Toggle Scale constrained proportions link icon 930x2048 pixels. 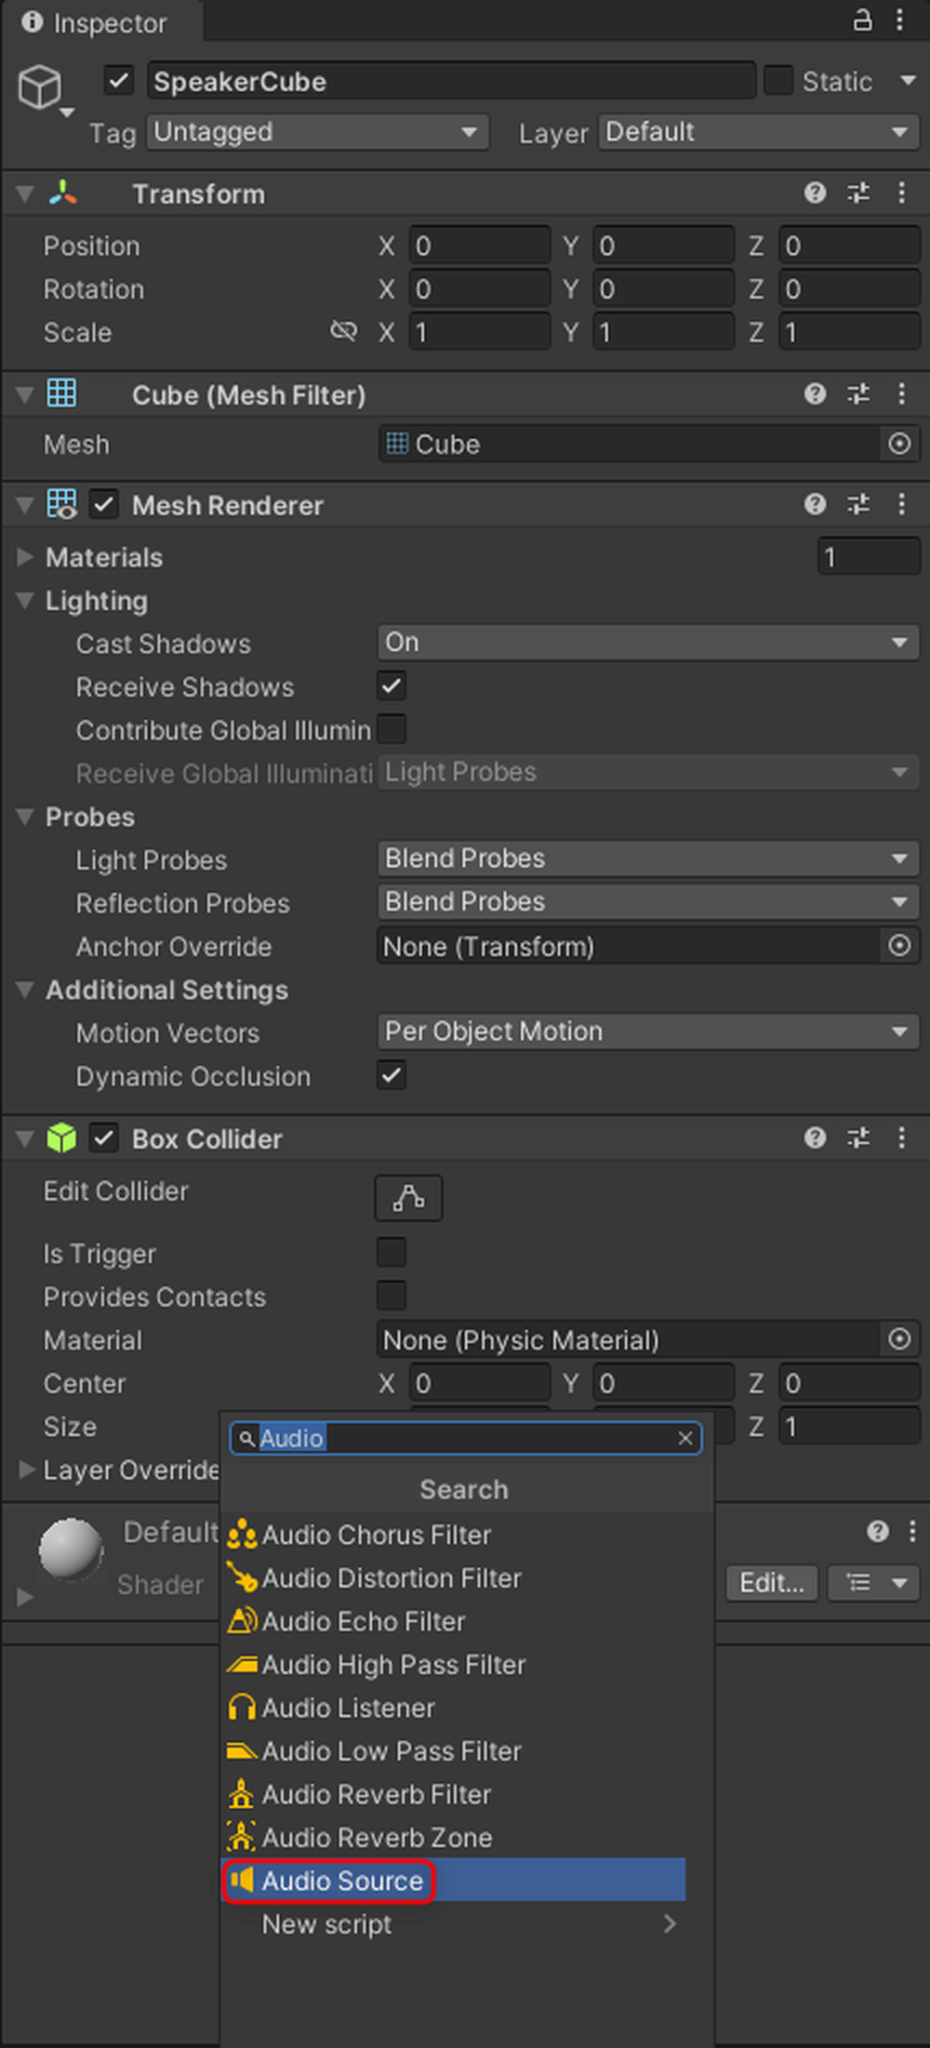tap(343, 331)
